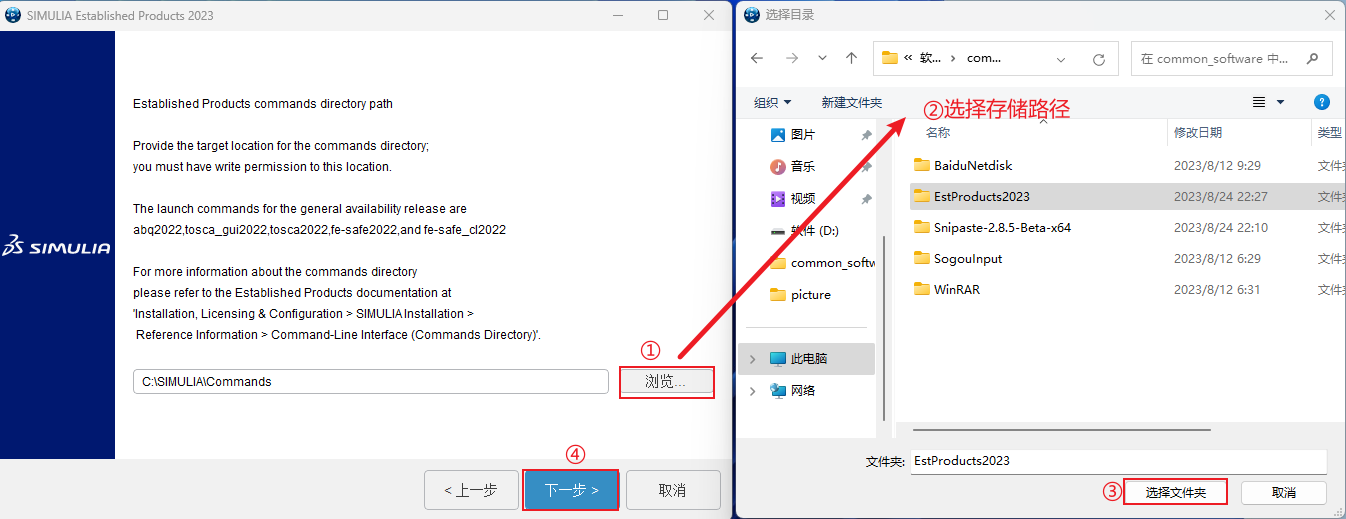Open the recent locations dropdown chevron
Viewport: 1346px width, 519px height.
822,58
